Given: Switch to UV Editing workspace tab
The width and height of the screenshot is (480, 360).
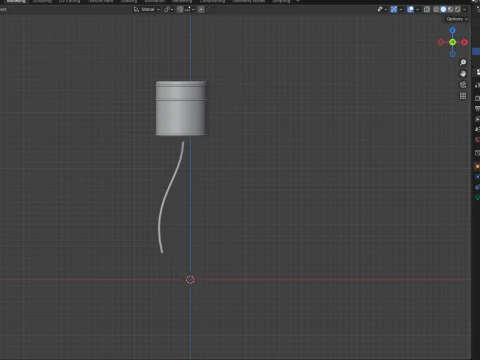Looking at the screenshot, I should pos(70,1).
